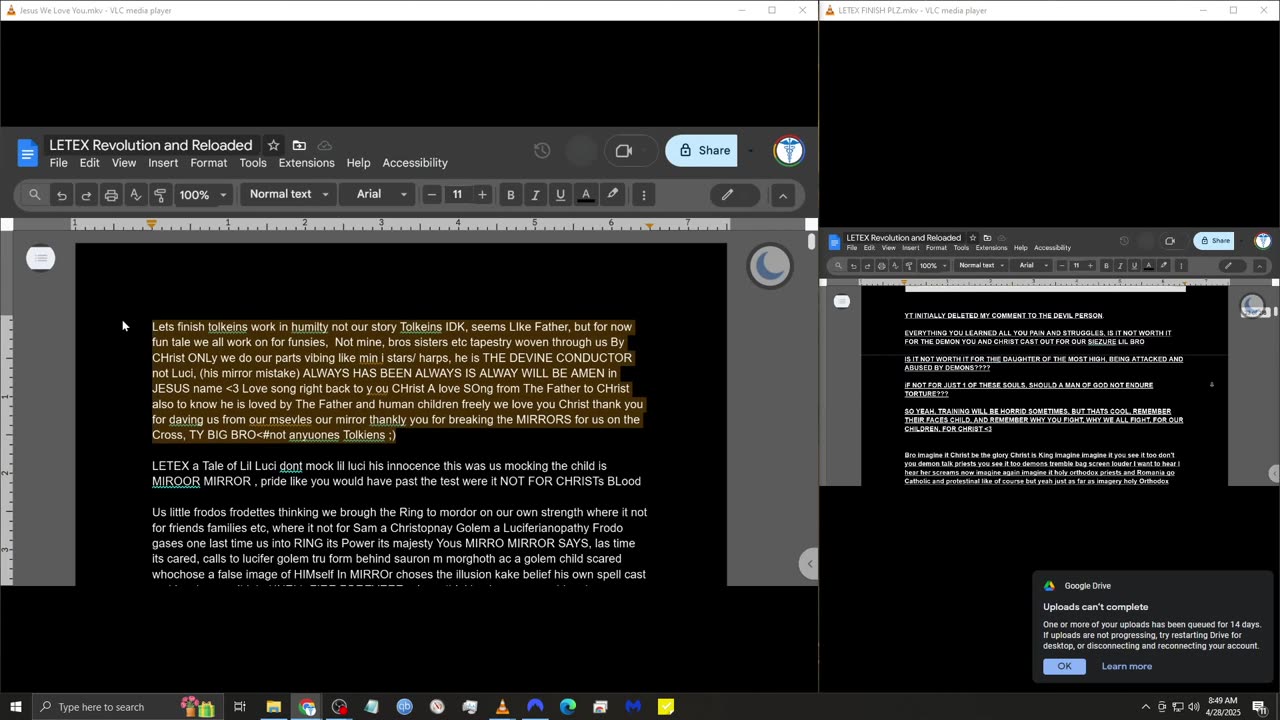
Task: Open highlight color pen in left Docs toolbar
Action: tap(612, 194)
